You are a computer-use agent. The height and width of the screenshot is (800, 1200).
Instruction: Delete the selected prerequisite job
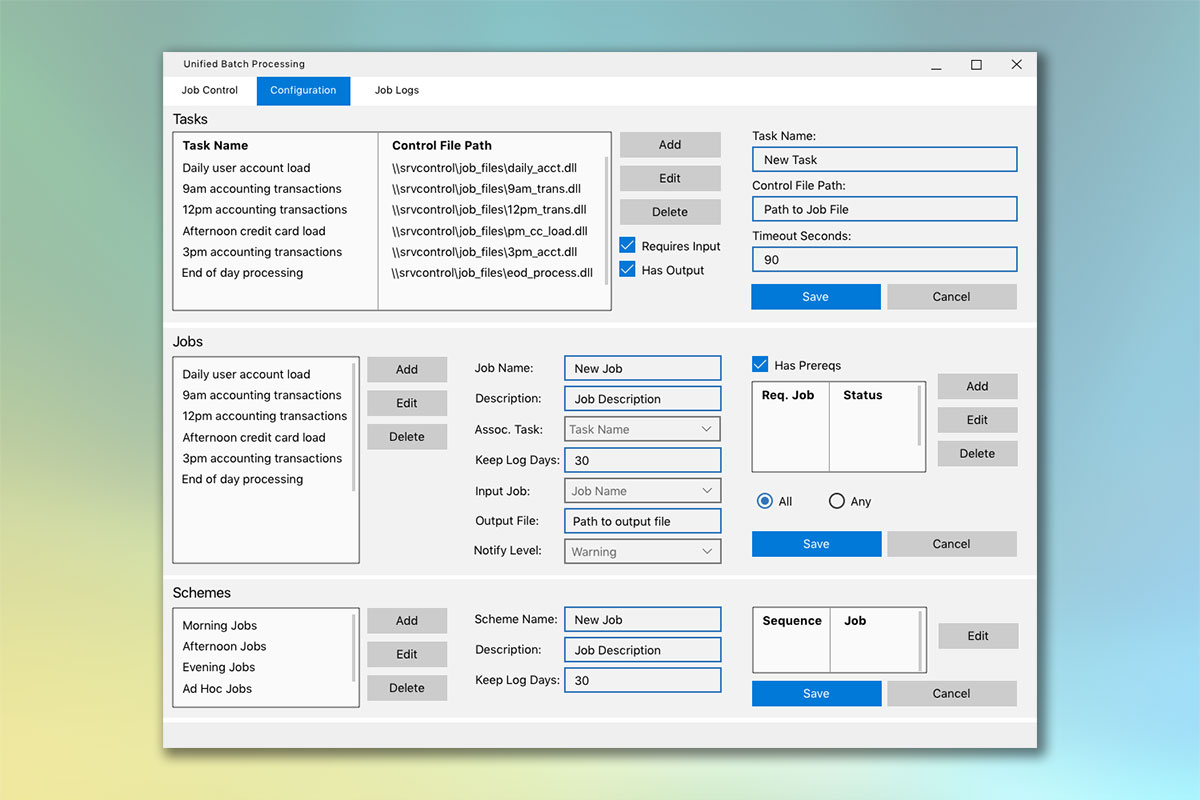(x=978, y=453)
